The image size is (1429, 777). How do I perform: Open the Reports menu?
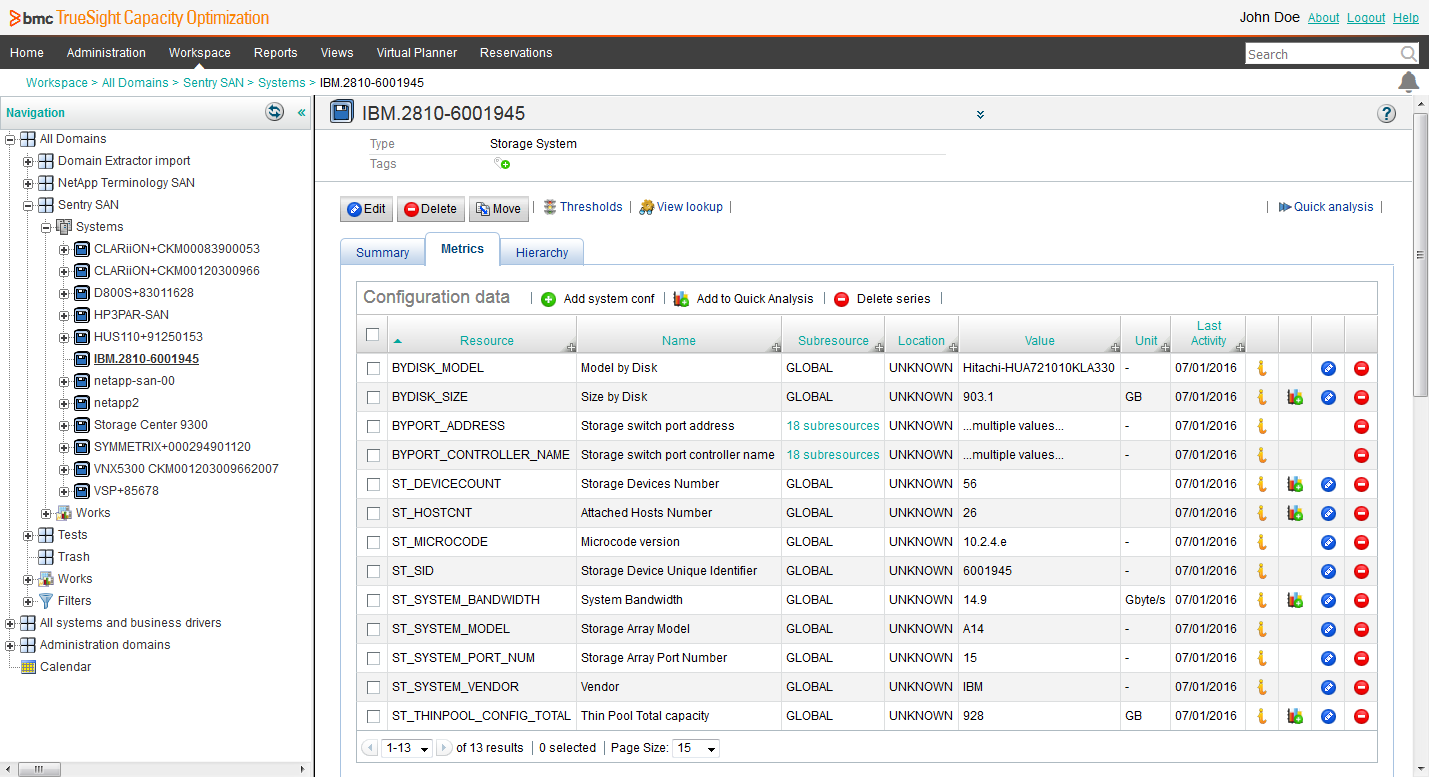click(x=275, y=53)
